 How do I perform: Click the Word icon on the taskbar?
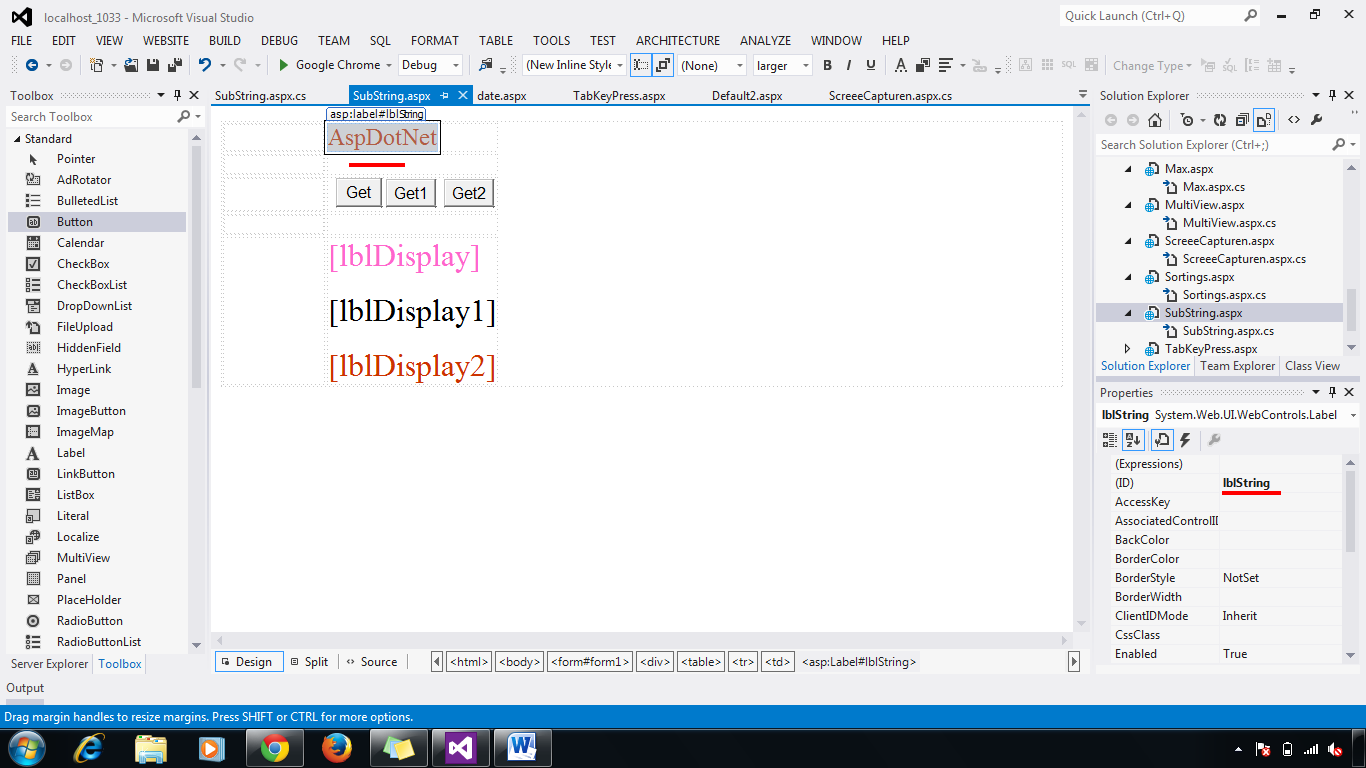point(522,747)
